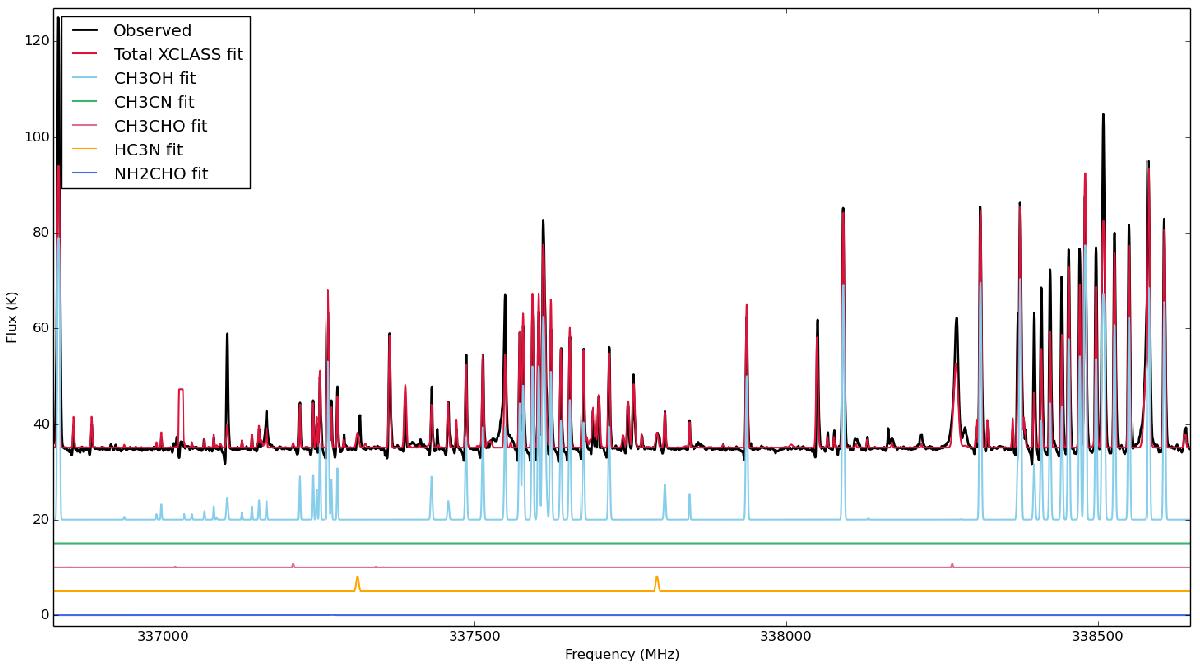Screen dimensions: 1200x668
Task: Select the 'CH3CN fit' legend label
Action: point(155,102)
